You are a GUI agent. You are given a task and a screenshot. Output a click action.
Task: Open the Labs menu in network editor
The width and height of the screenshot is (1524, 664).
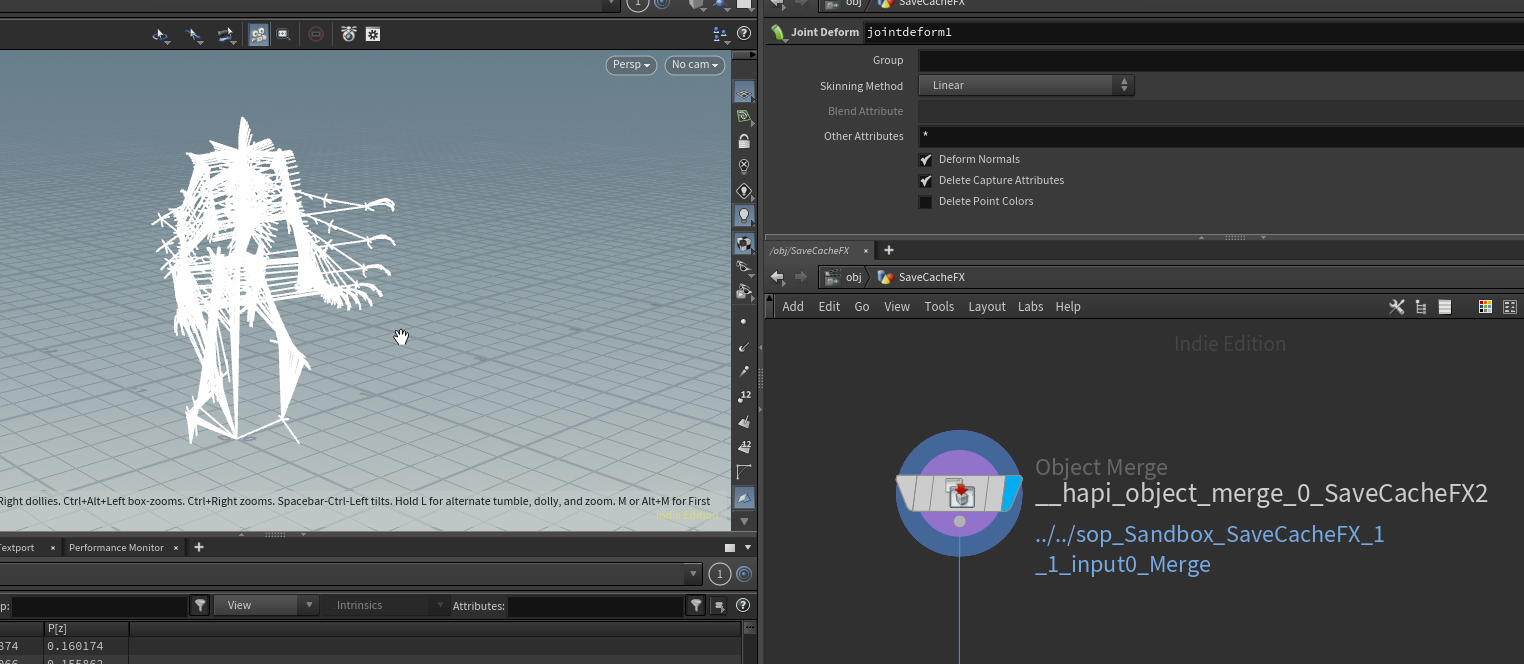[1030, 307]
